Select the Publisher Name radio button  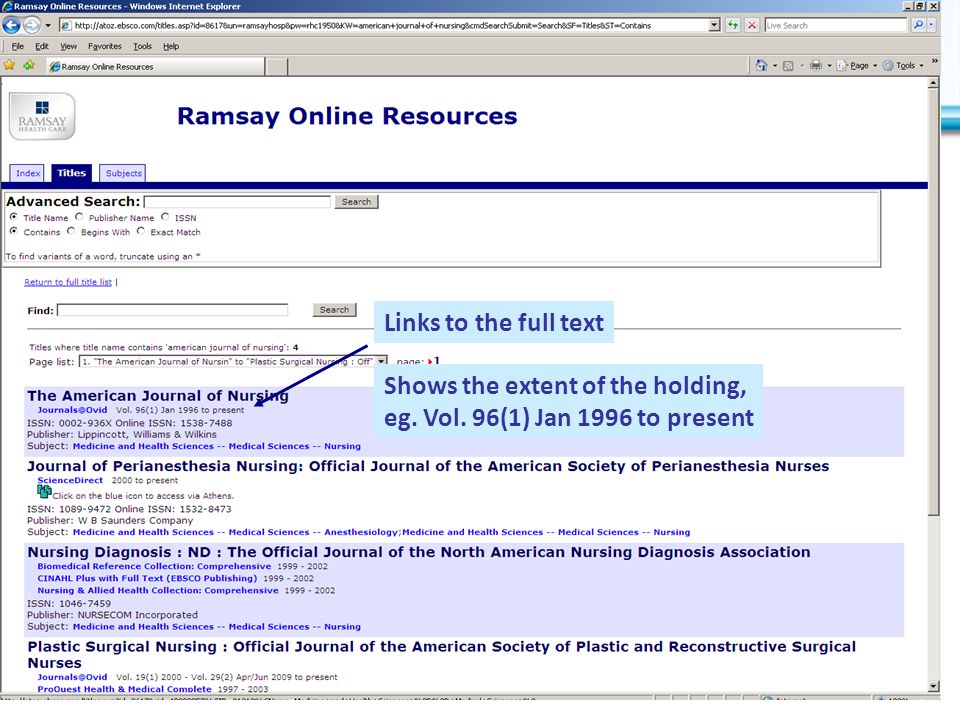[x=79, y=217]
